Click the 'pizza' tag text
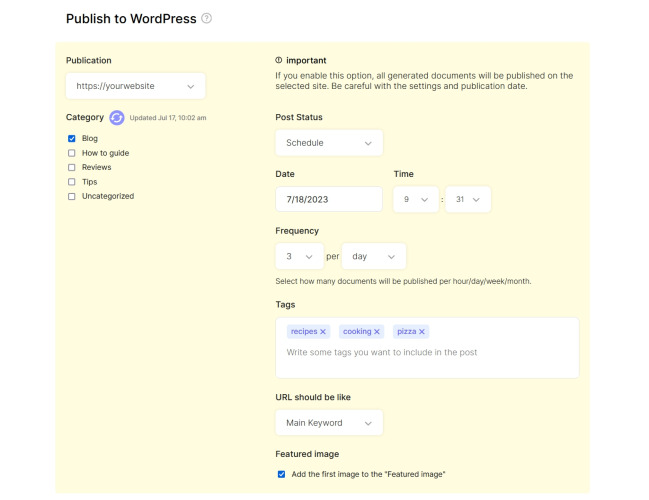Viewport: 649px width, 500px height. [x=406, y=332]
